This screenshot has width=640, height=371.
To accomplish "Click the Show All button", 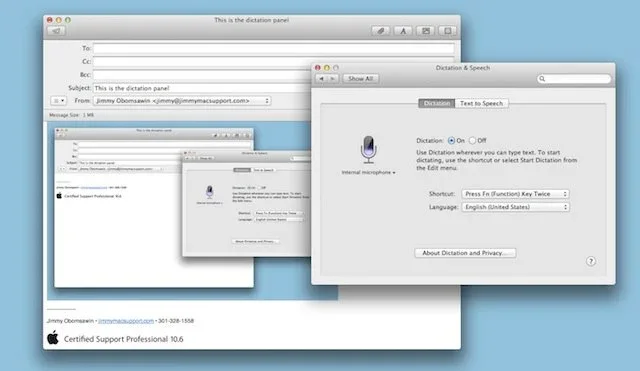I will coord(360,78).
